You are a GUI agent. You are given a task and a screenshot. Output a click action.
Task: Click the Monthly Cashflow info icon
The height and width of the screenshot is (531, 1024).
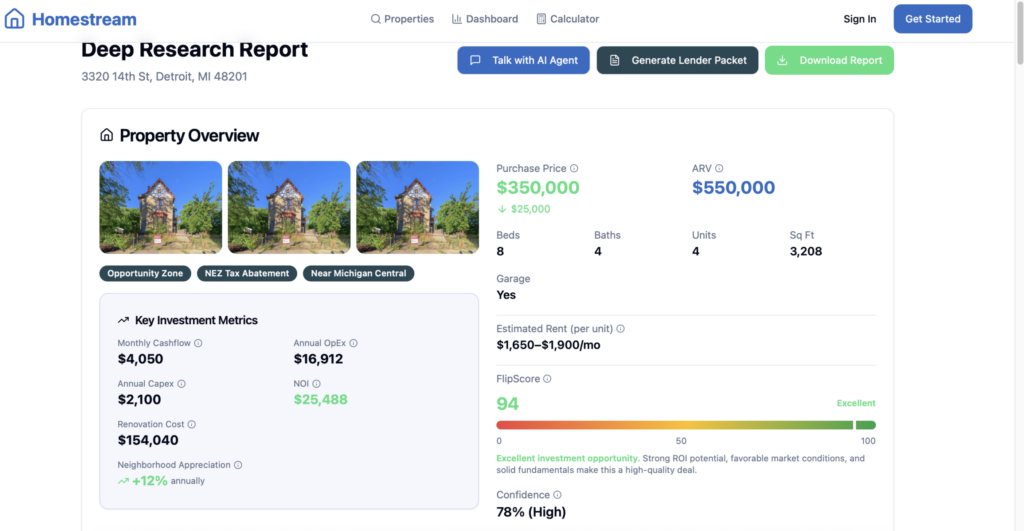pos(198,343)
